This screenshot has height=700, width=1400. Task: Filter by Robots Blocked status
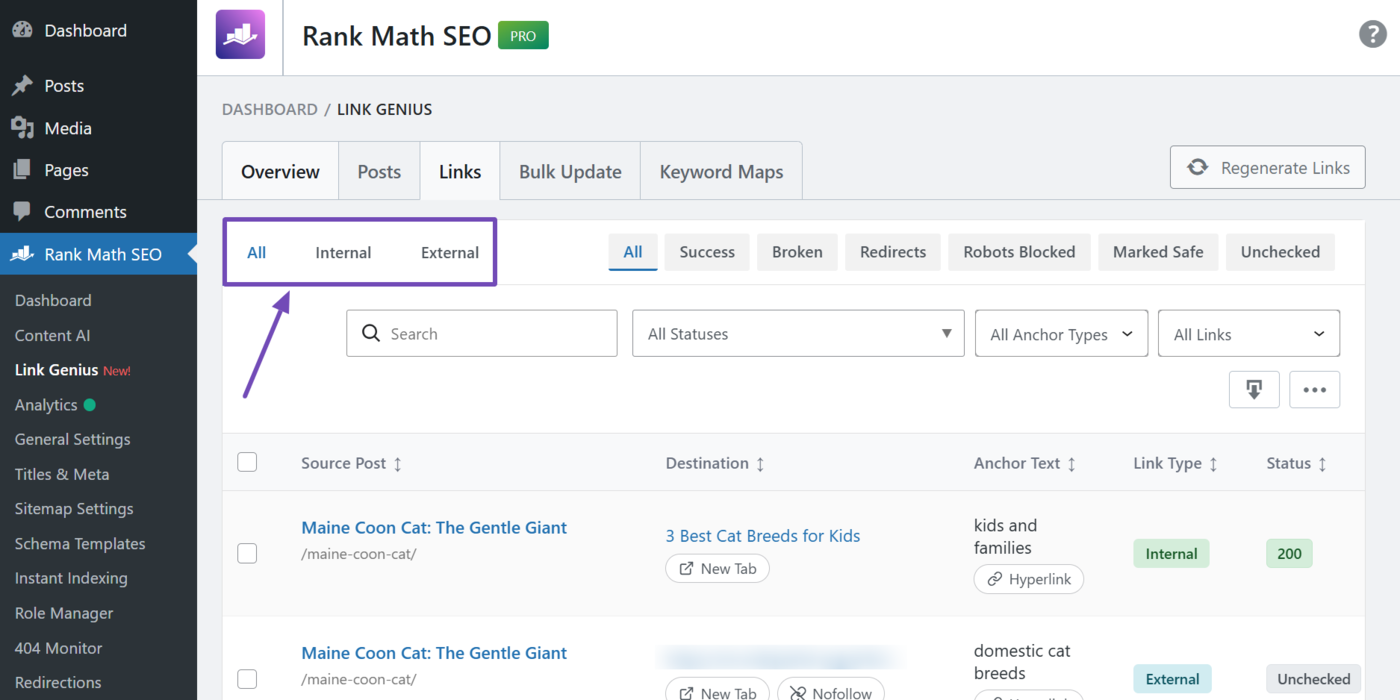(x=1019, y=252)
